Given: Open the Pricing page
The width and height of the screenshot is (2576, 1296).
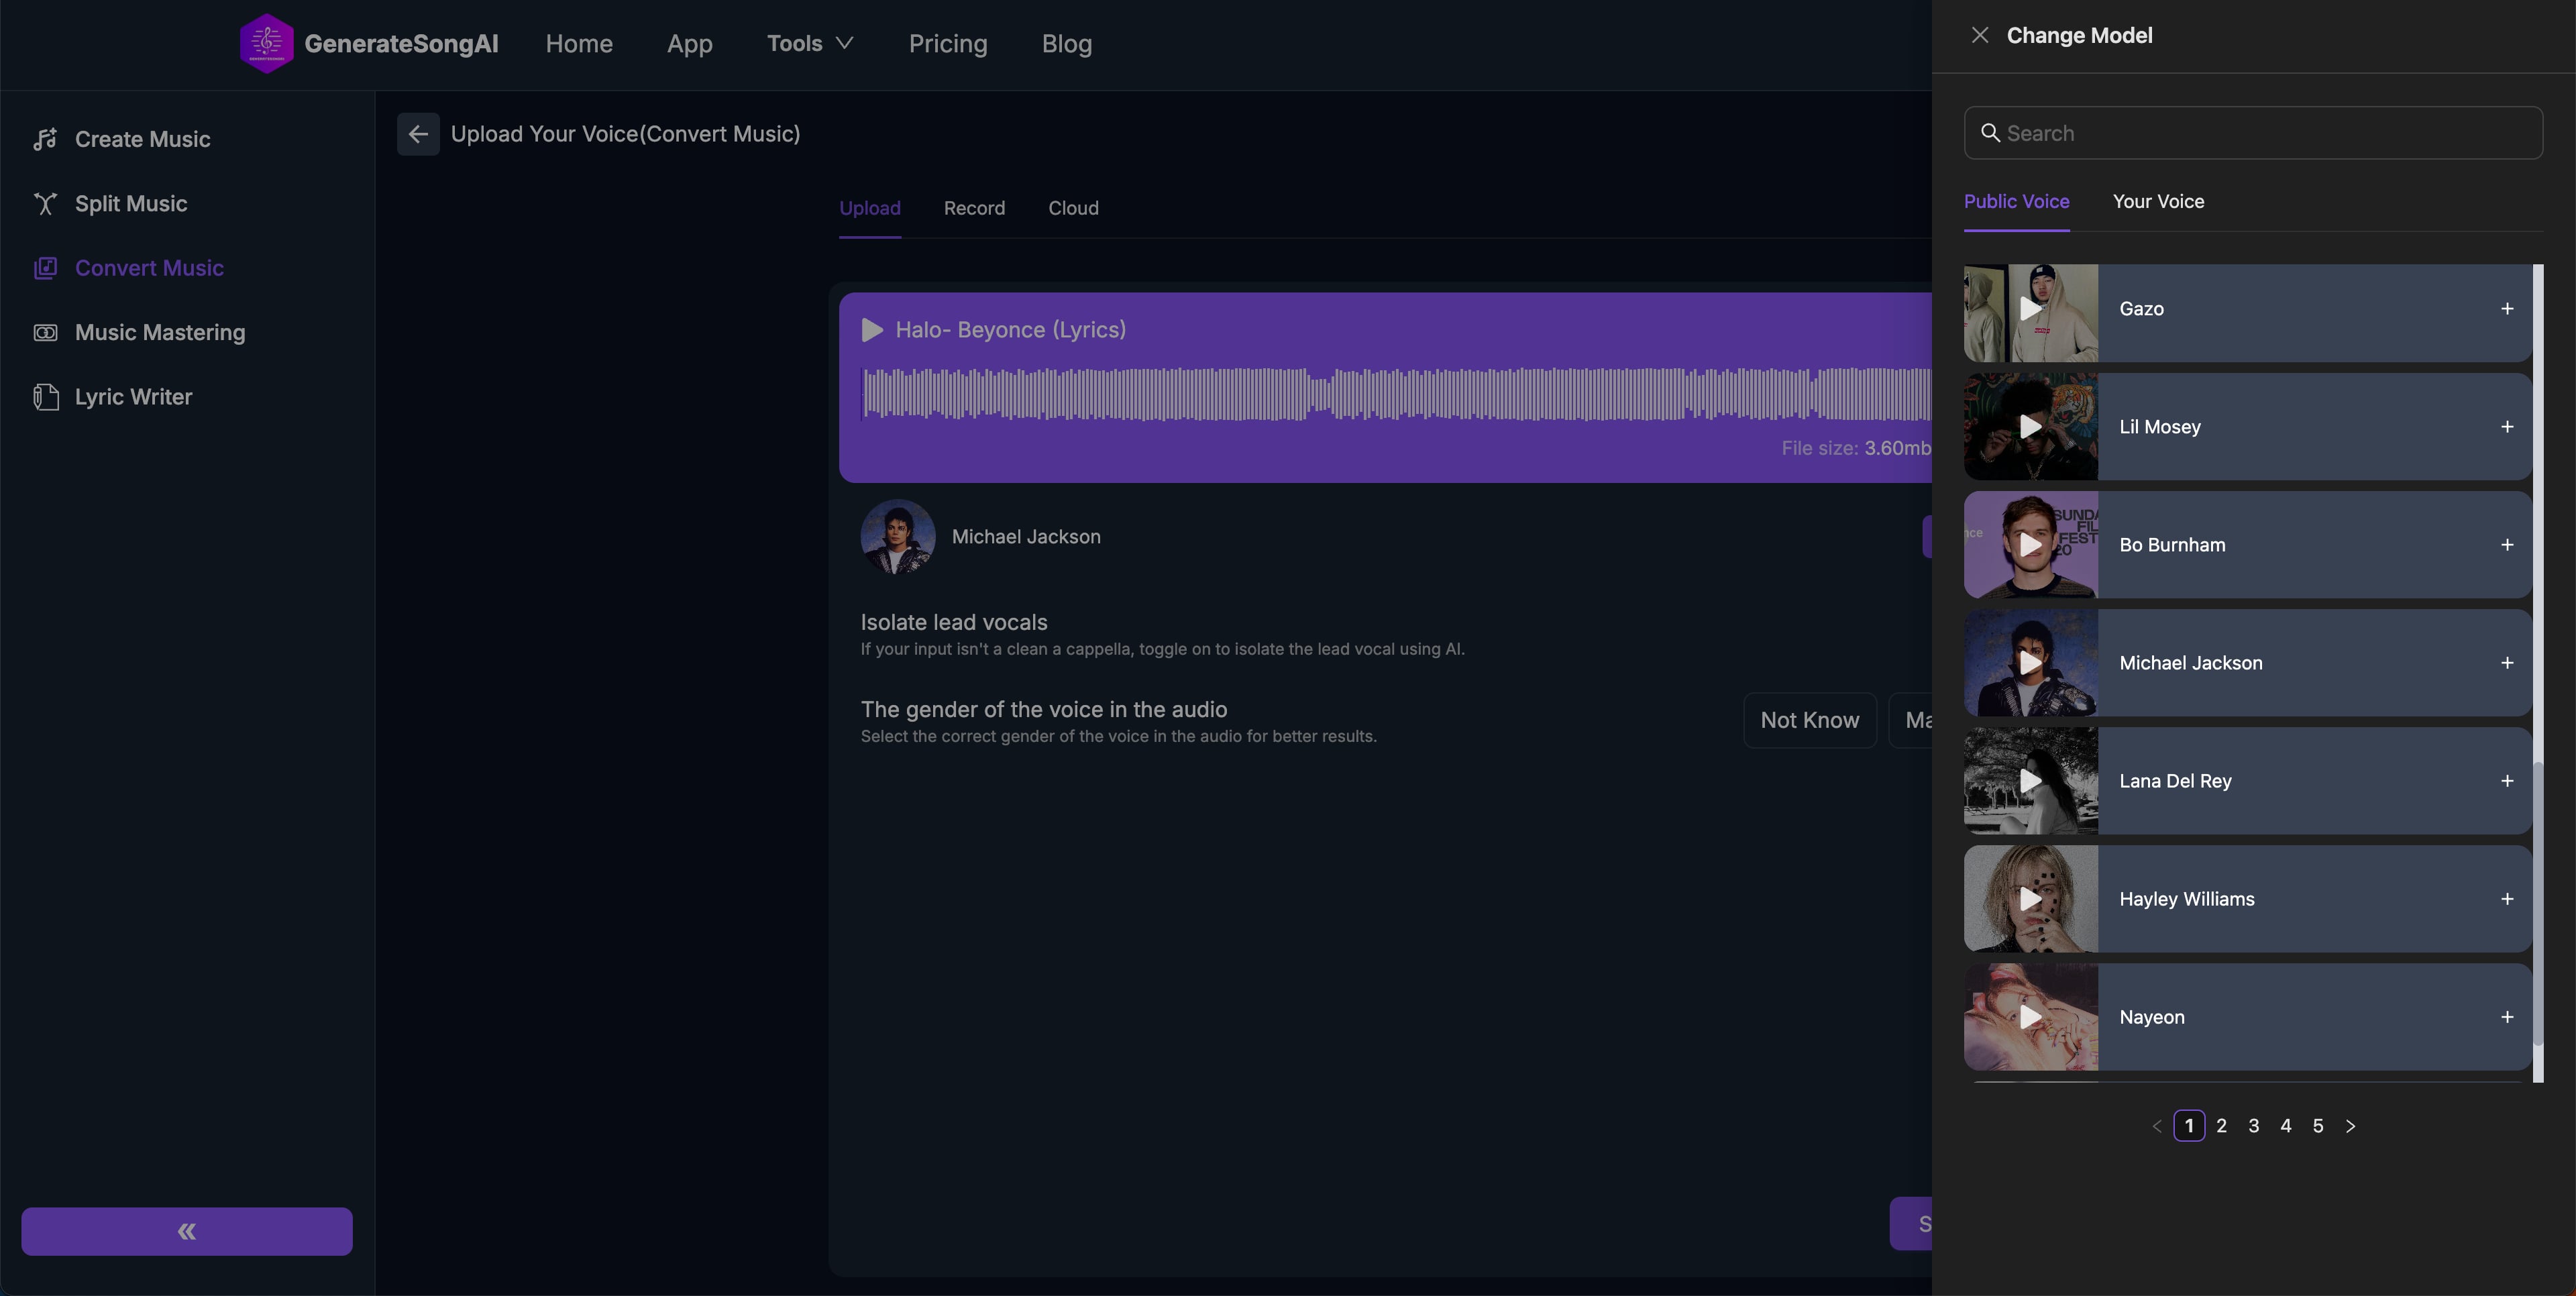Looking at the screenshot, I should point(948,43).
